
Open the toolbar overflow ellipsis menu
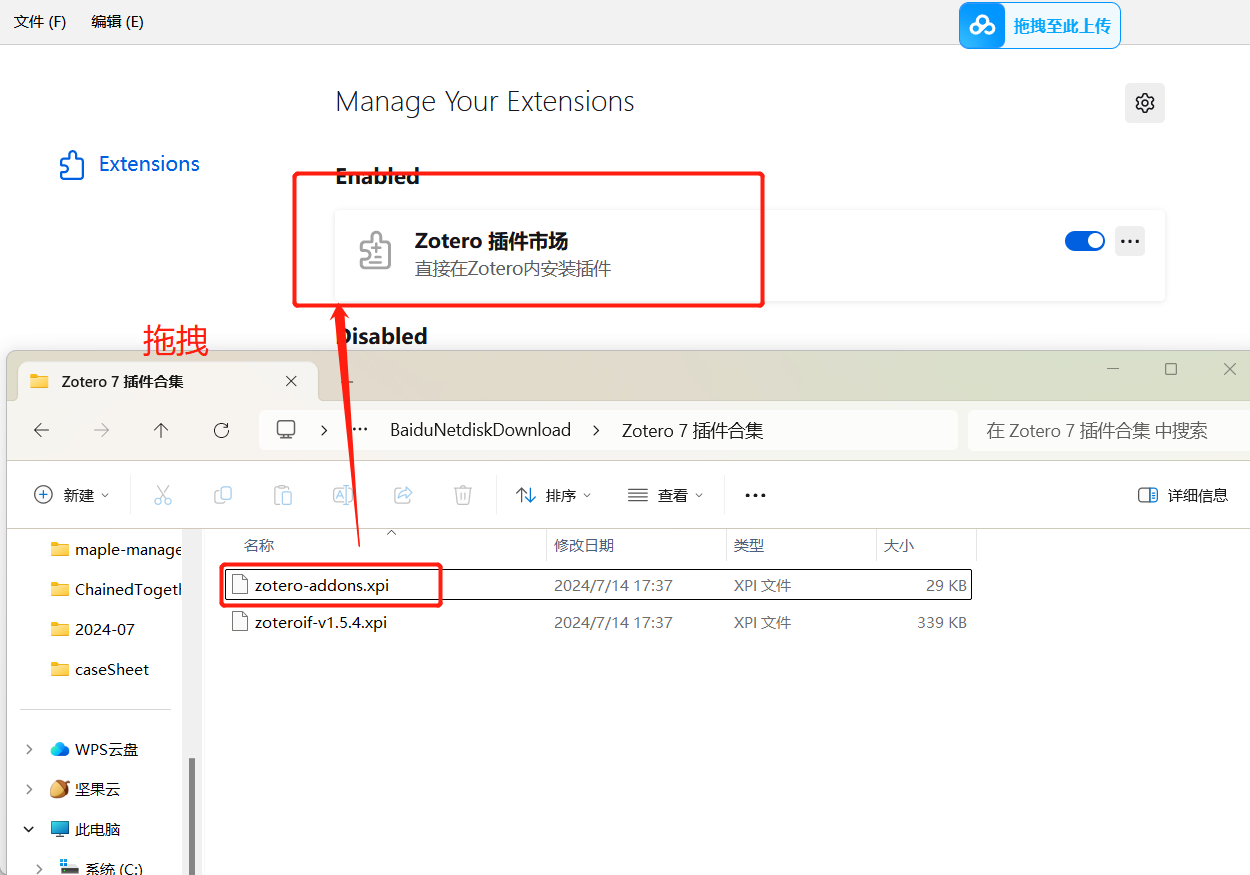[755, 495]
